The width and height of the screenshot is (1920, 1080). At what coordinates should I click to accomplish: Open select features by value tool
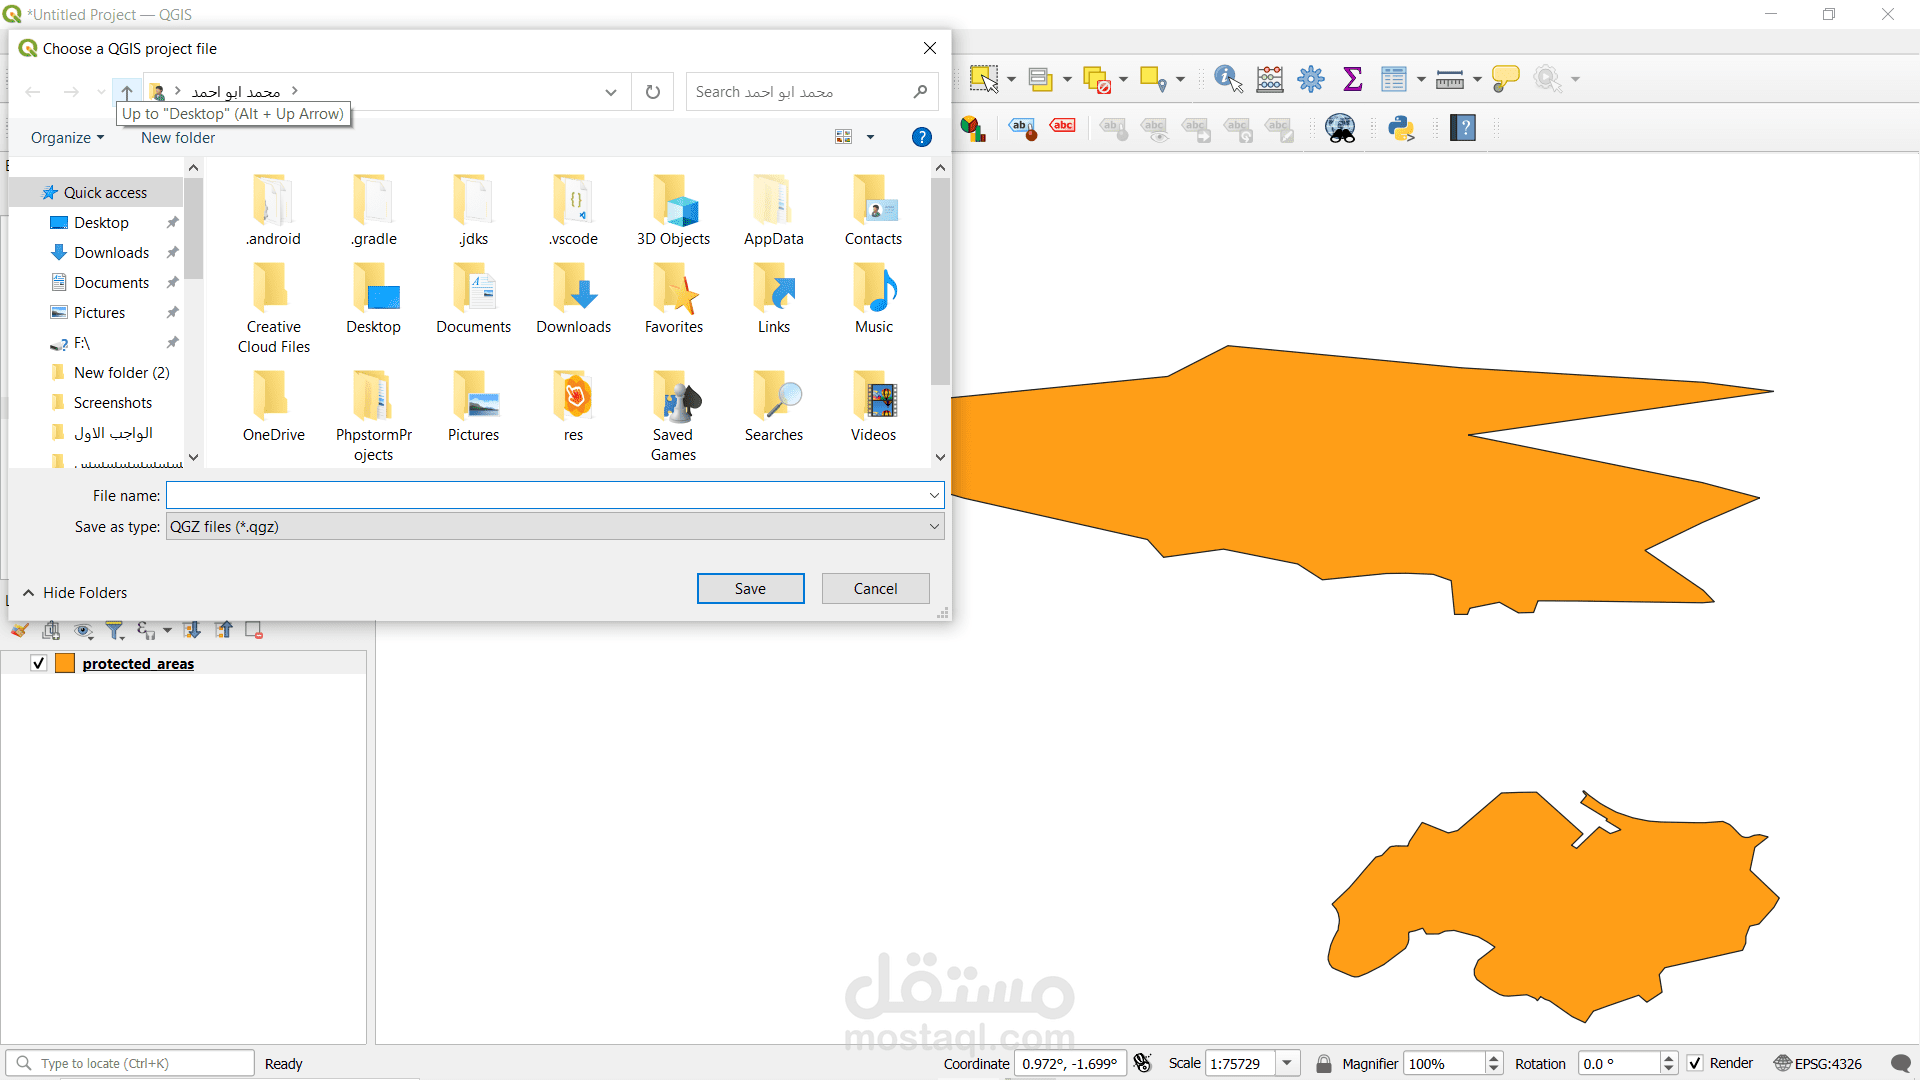[1040, 79]
